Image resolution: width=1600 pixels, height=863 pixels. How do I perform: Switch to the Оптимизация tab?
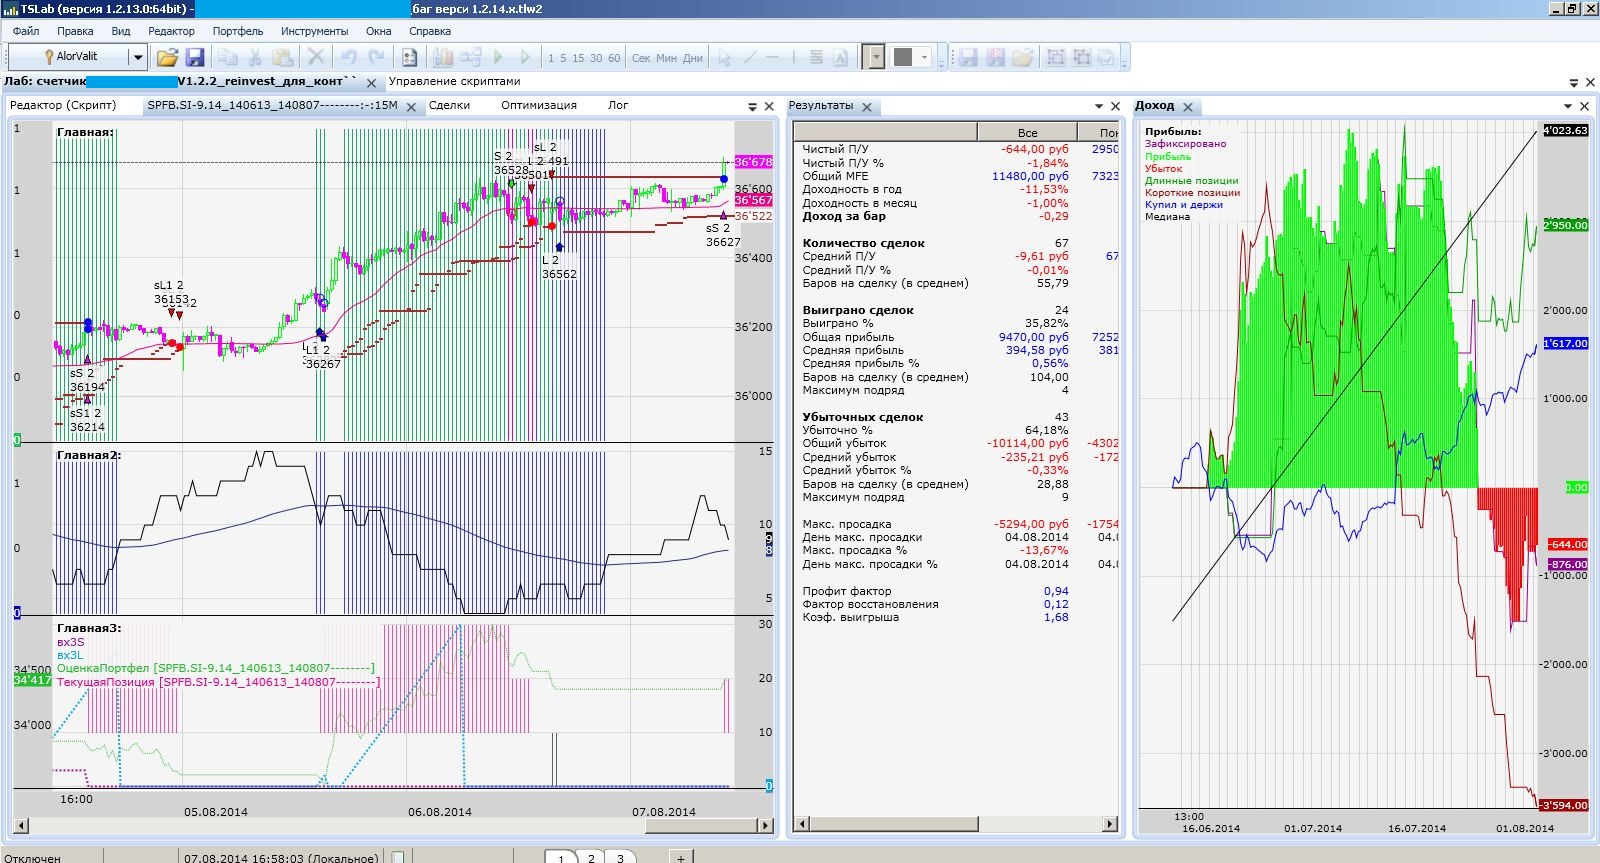(x=538, y=105)
